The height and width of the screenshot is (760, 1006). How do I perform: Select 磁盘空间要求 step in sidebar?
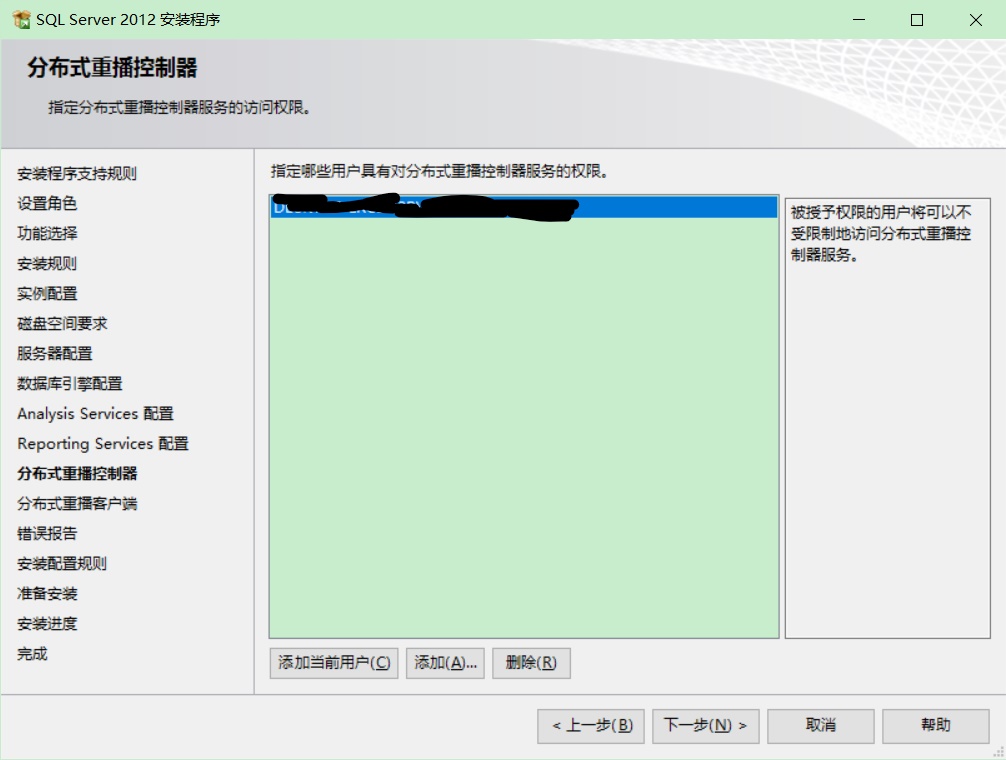pos(62,323)
